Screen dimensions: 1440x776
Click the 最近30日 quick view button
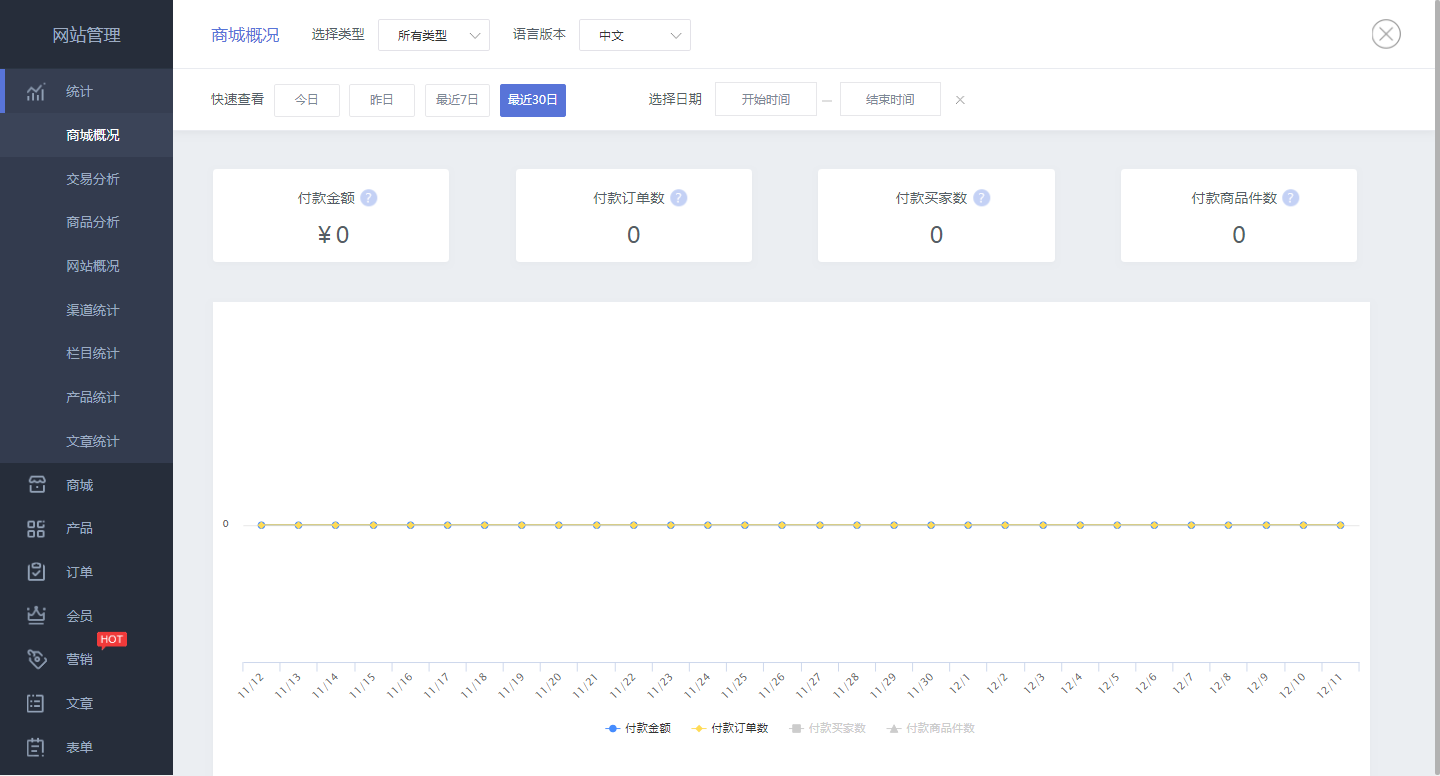pyautogui.click(x=533, y=100)
